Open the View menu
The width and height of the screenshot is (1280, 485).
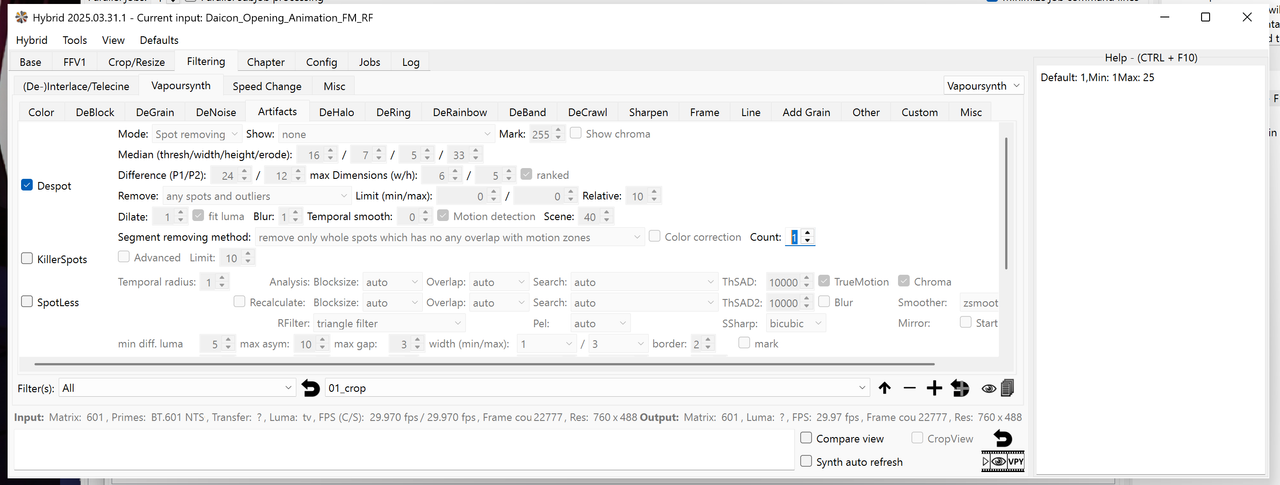(x=113, y=40)
